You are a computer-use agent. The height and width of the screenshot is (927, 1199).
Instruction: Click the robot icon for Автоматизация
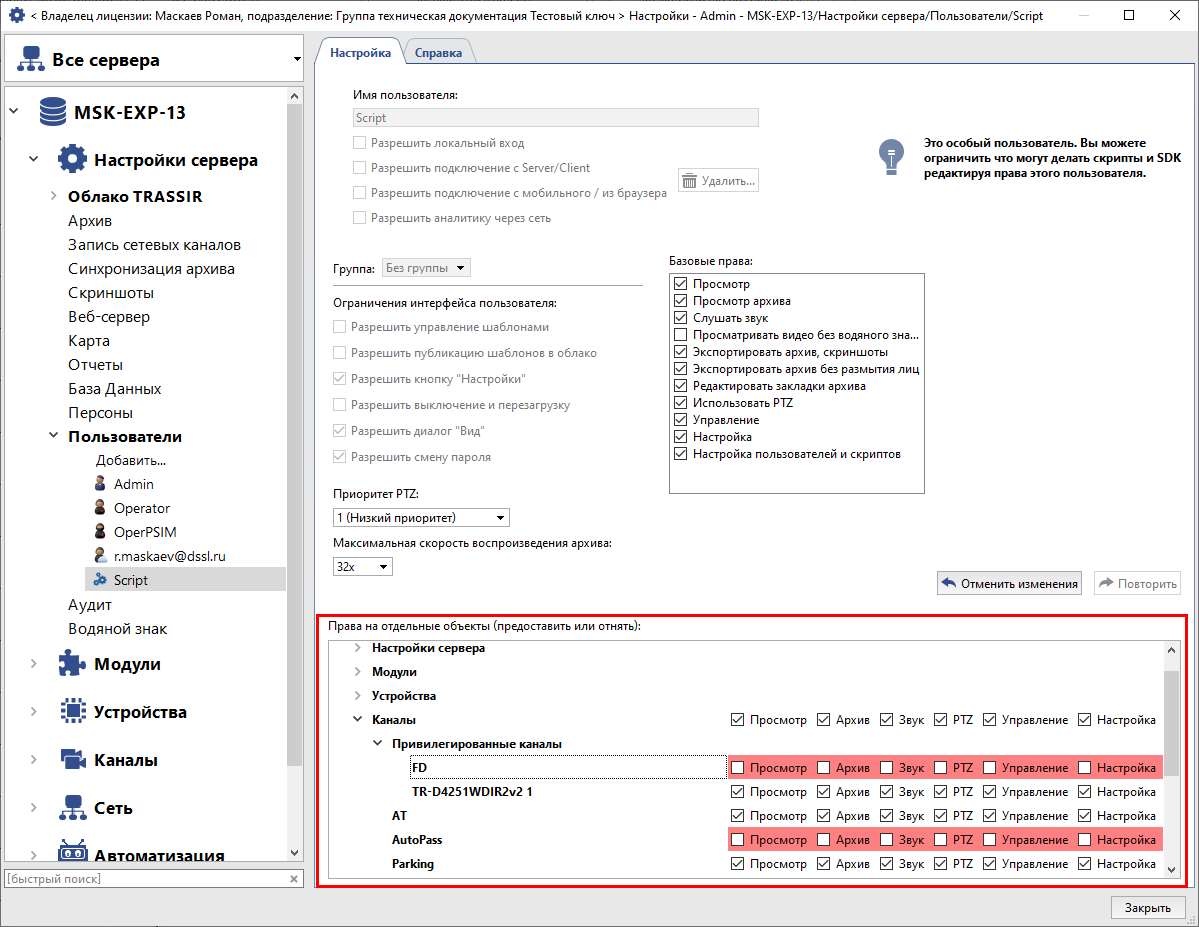tap(73, 851)
